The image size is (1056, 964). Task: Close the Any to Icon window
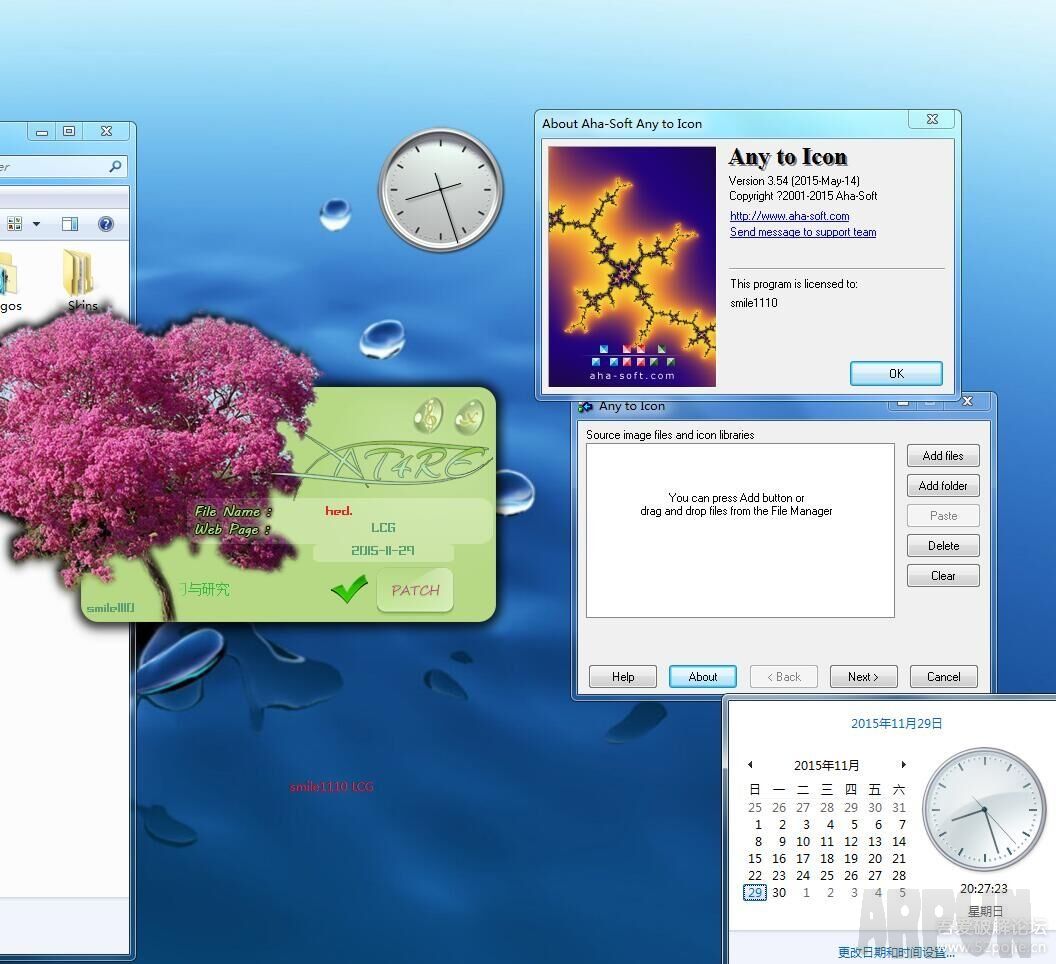[968, 401]
